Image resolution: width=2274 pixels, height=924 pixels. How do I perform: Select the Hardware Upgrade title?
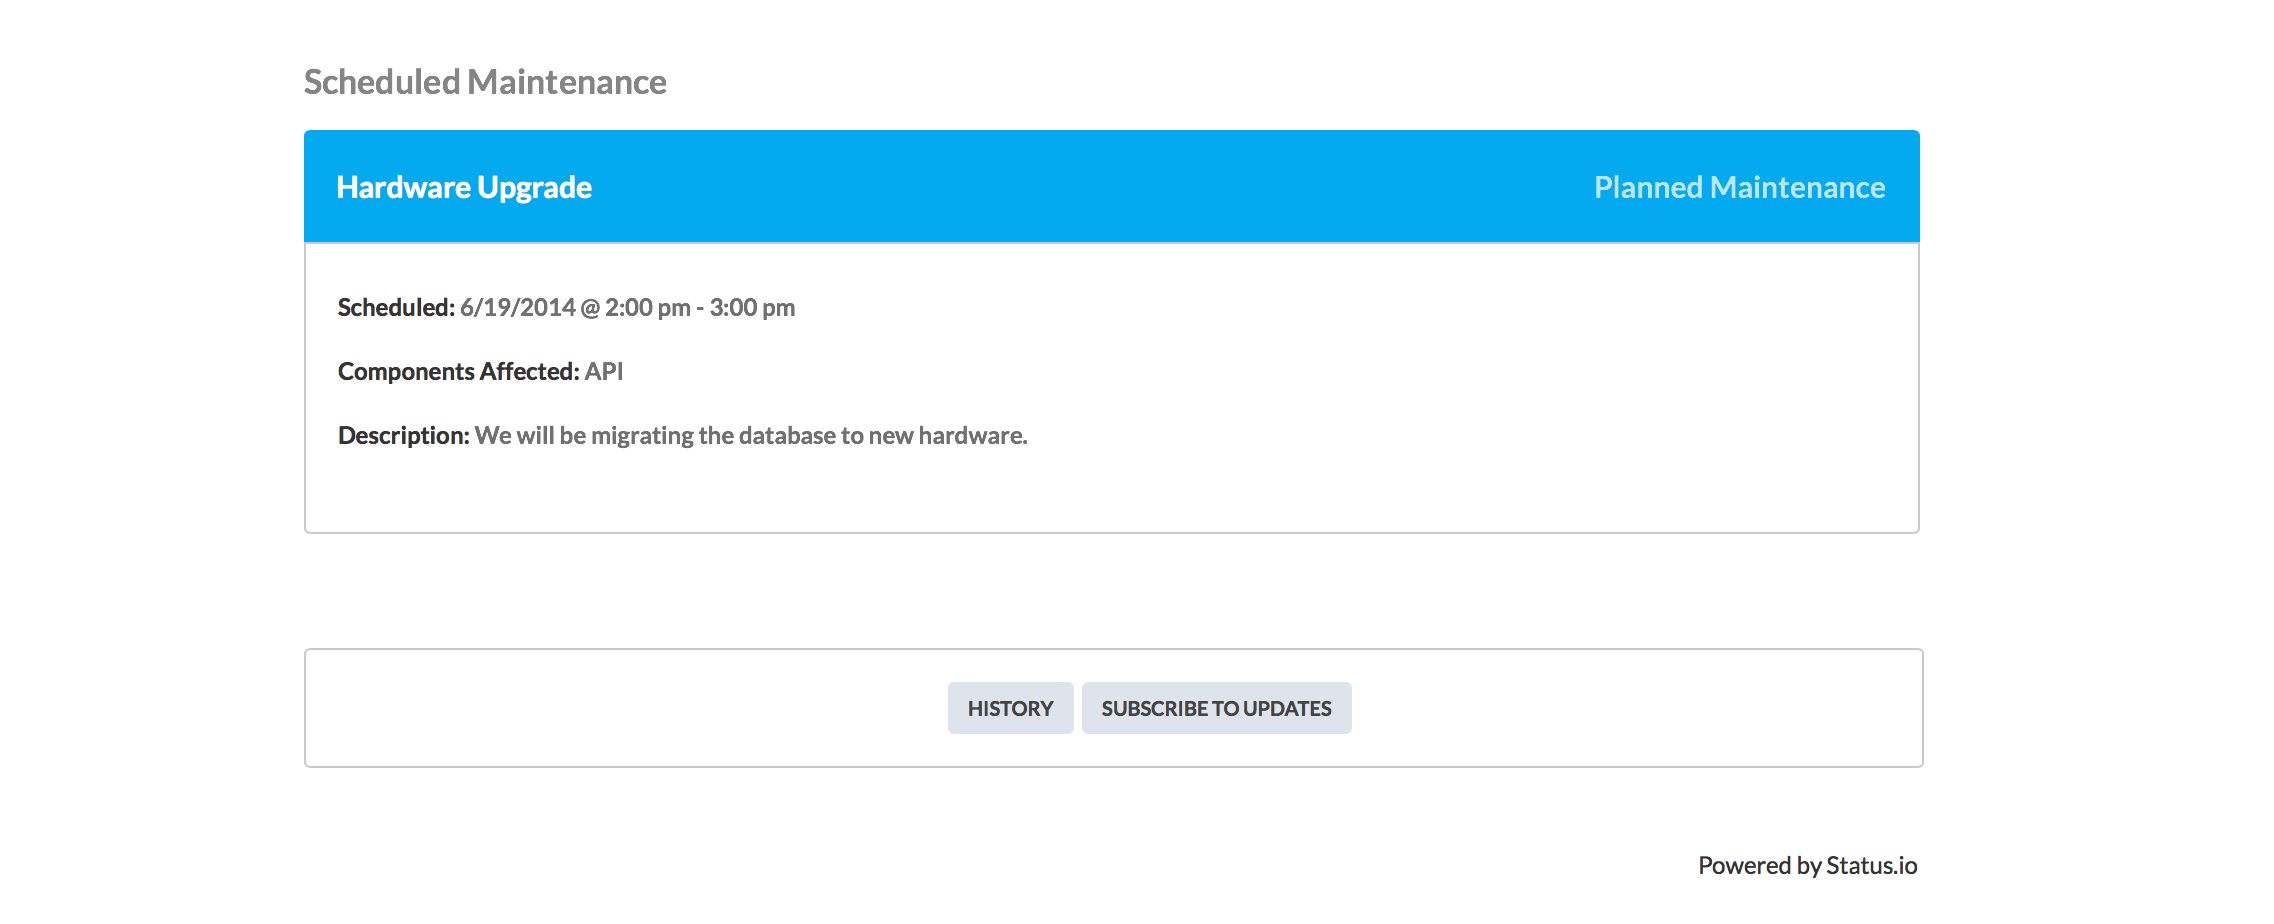464,187
